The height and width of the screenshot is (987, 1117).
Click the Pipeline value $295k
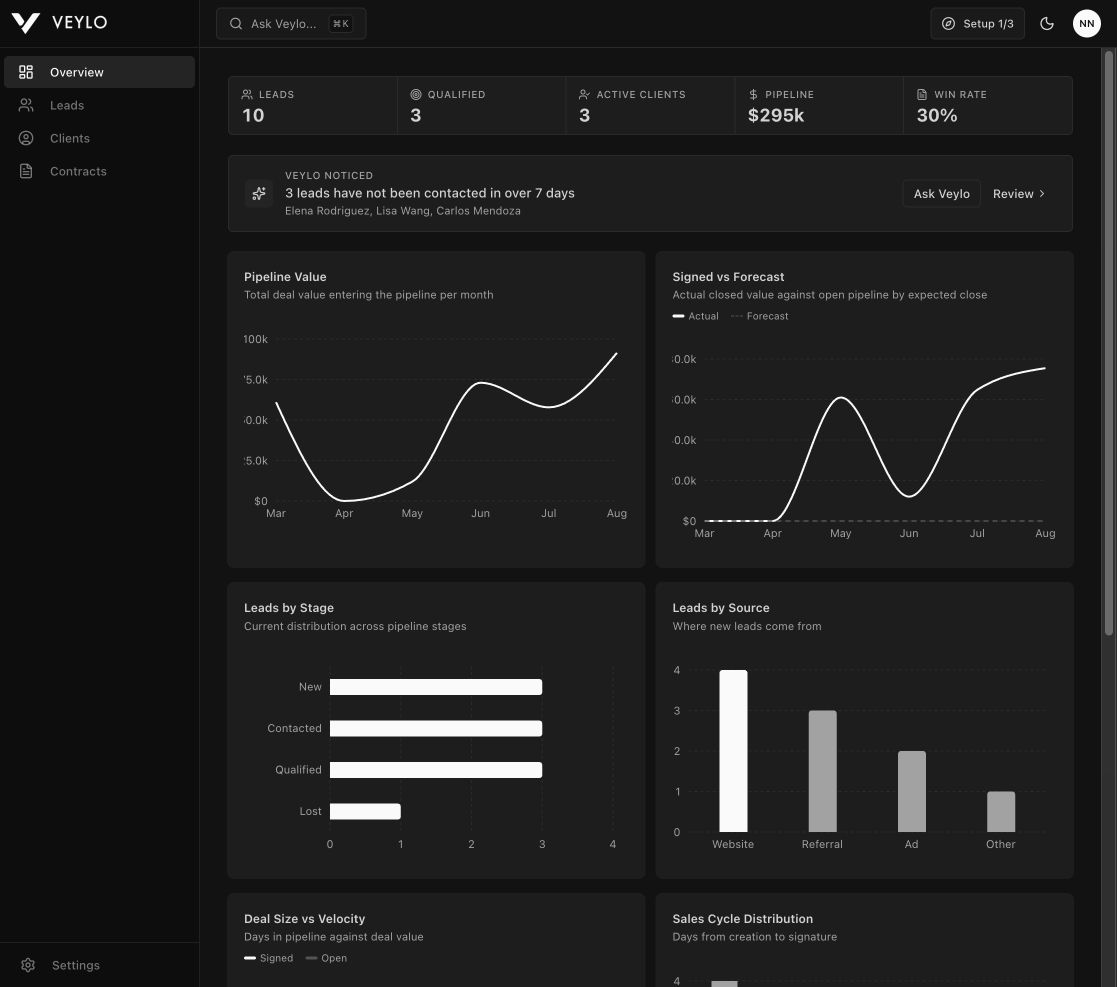[x=776, y=115]
